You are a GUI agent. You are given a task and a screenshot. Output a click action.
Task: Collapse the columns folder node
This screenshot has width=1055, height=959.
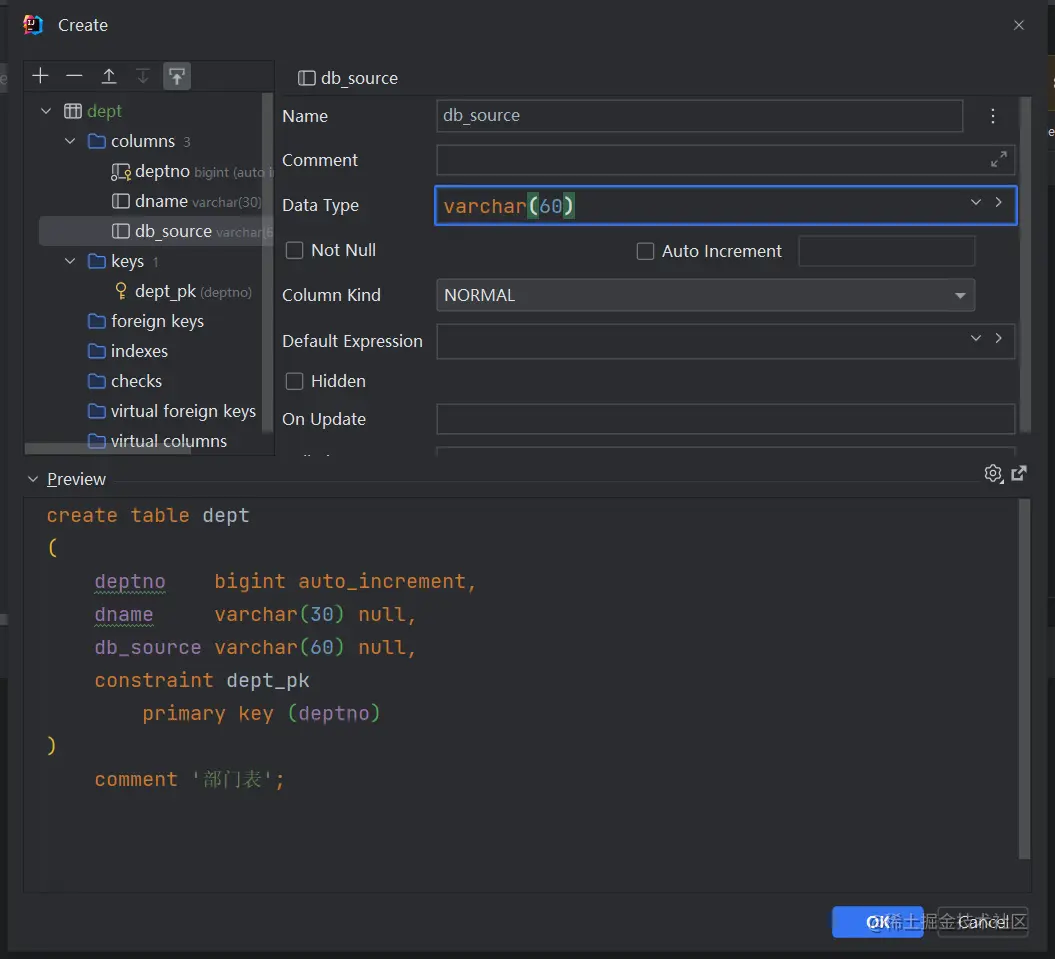[x=70, y=141]
